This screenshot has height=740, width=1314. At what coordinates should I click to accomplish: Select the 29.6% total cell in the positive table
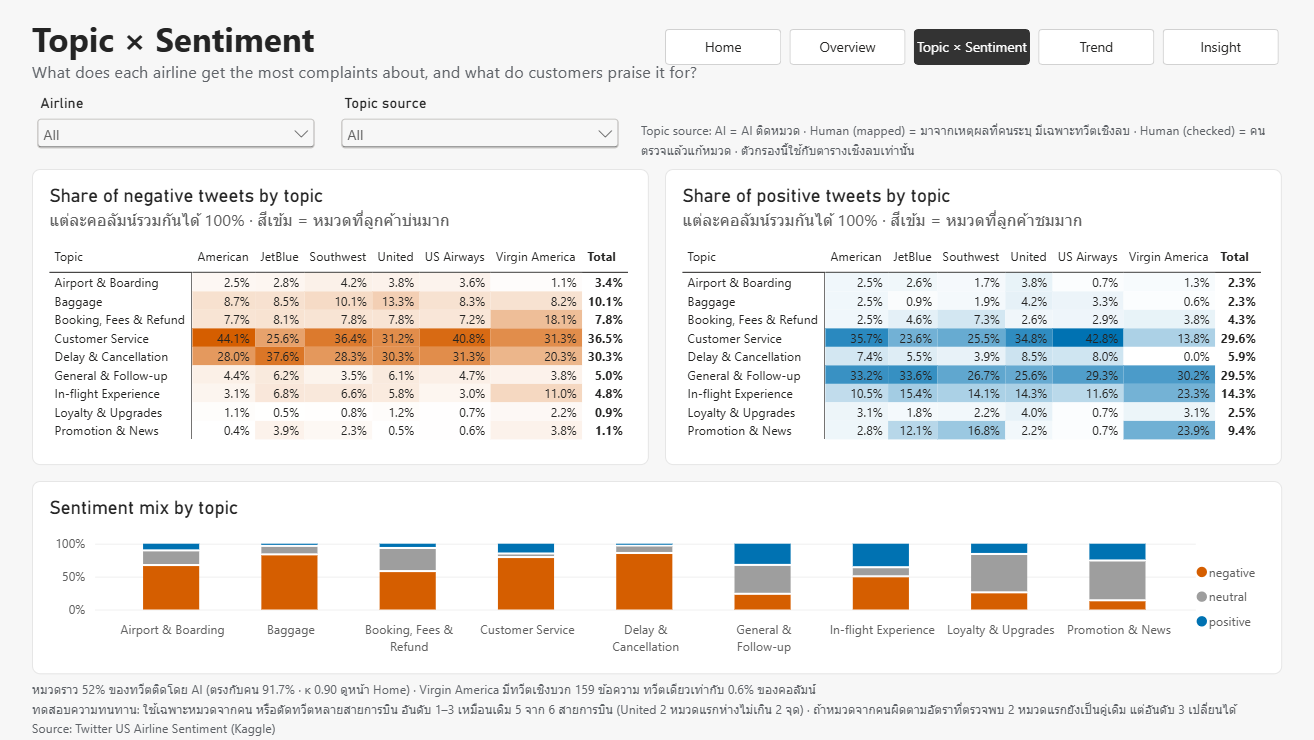[x=1238, y=339]
